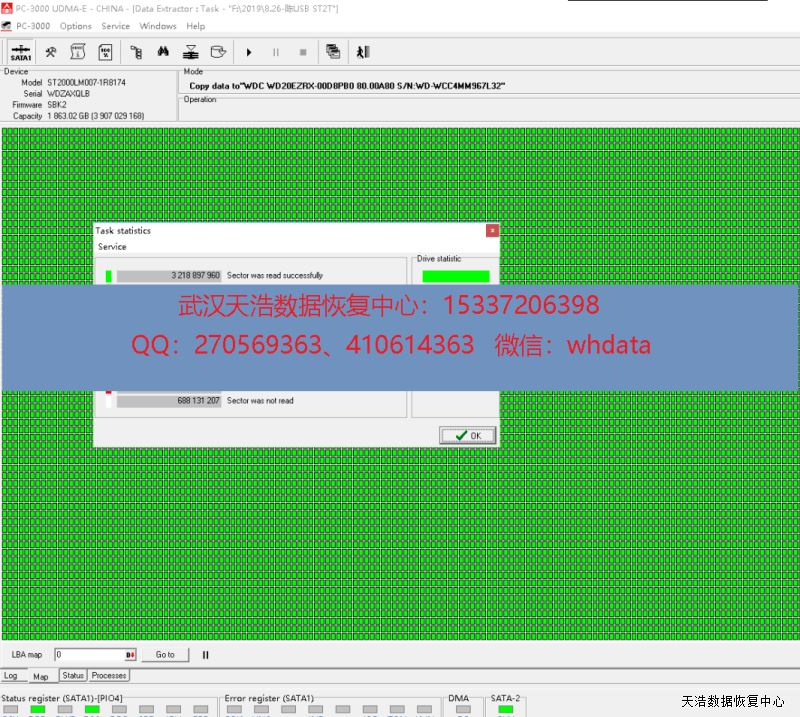Viewport: 800px width, 717px height.
Task: Click the binoculars search icon
Action: (162, 52)
